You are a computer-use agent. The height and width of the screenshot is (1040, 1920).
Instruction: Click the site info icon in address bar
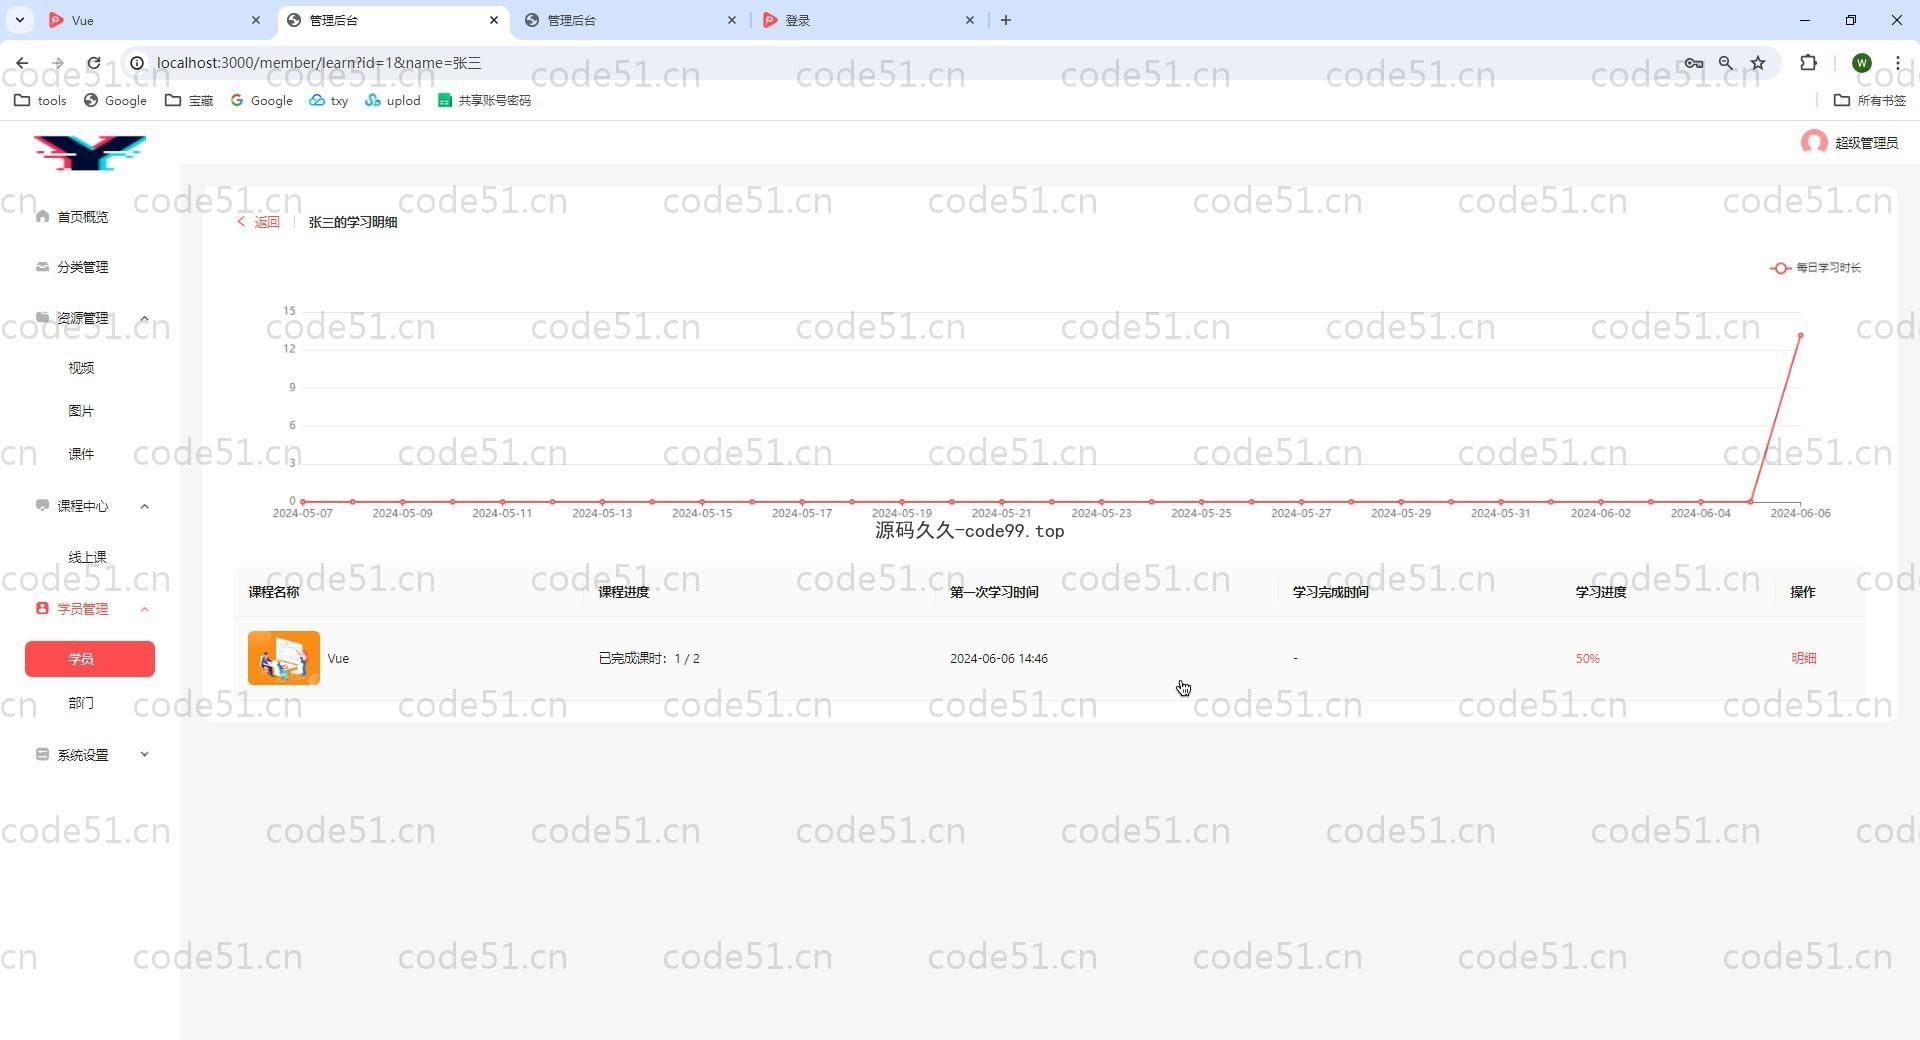coord(137,63)
